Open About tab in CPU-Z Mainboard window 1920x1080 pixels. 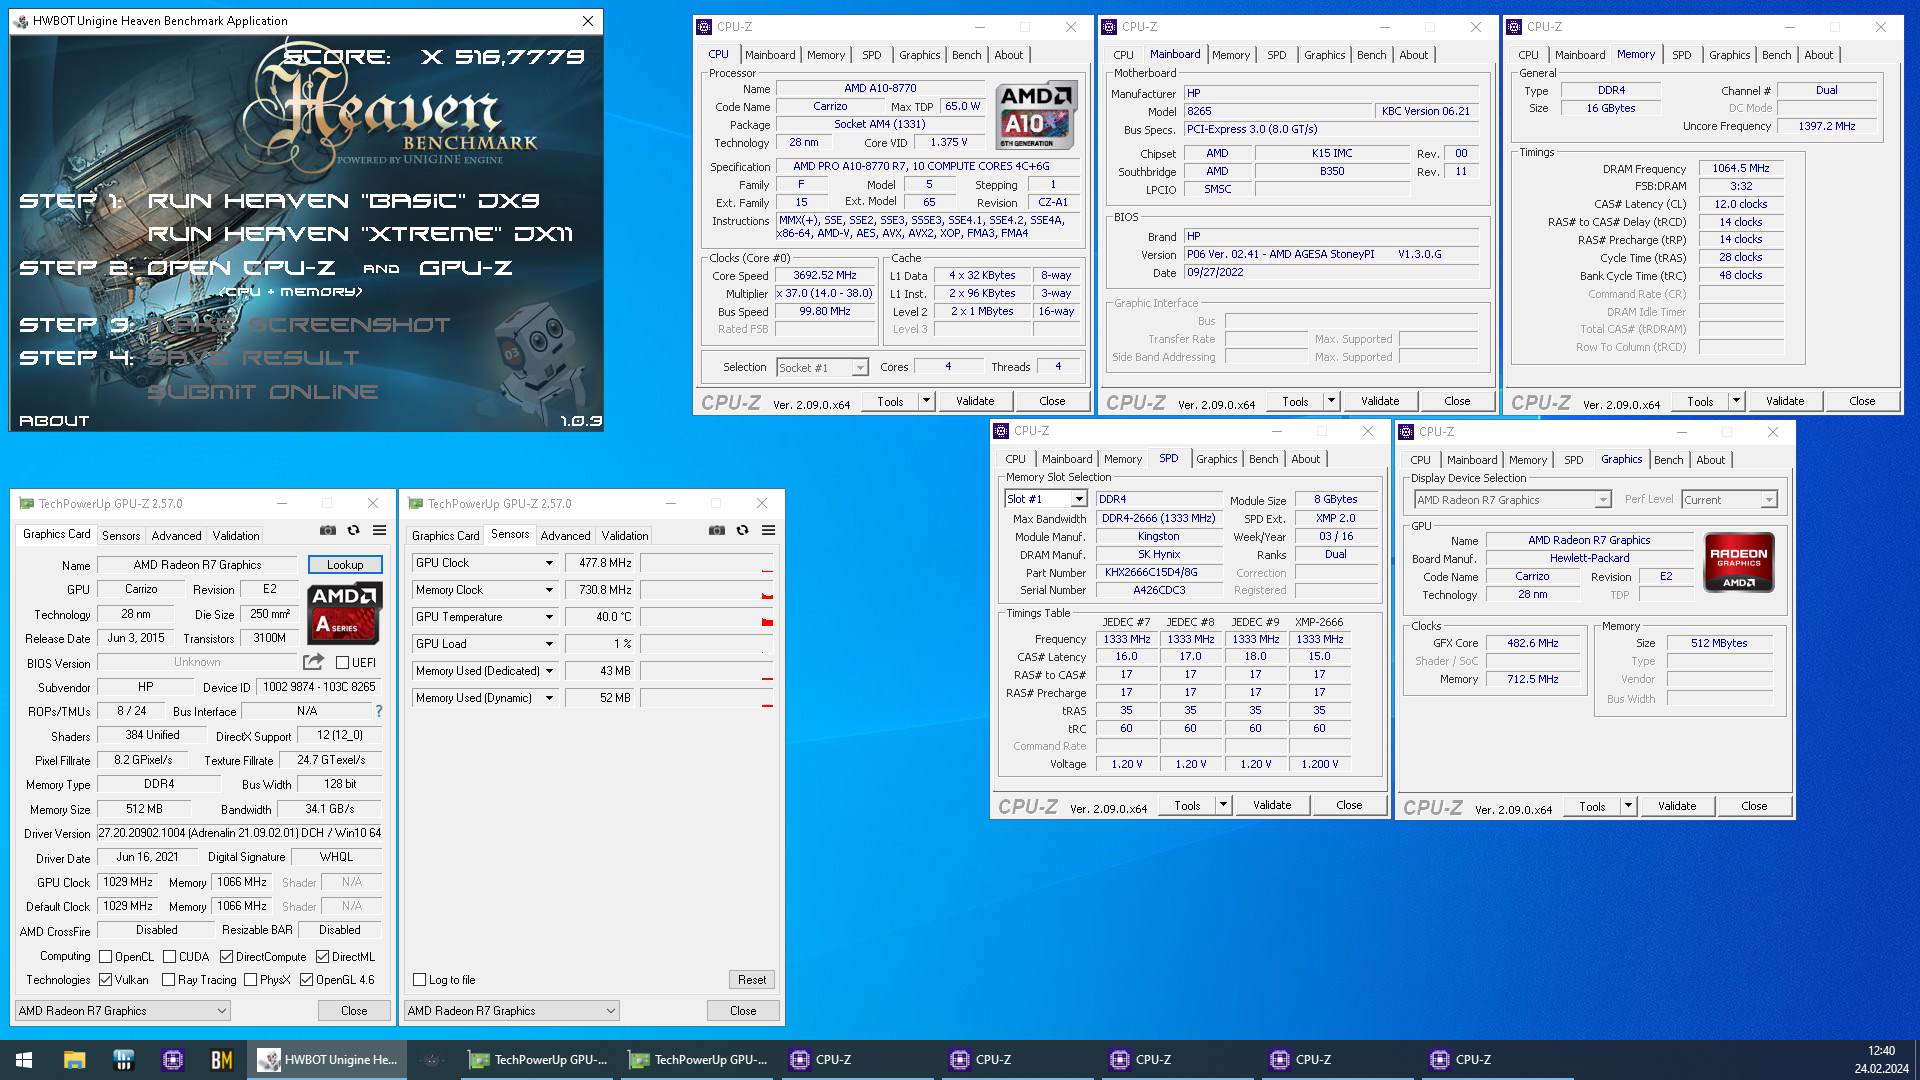point(1413,55)
